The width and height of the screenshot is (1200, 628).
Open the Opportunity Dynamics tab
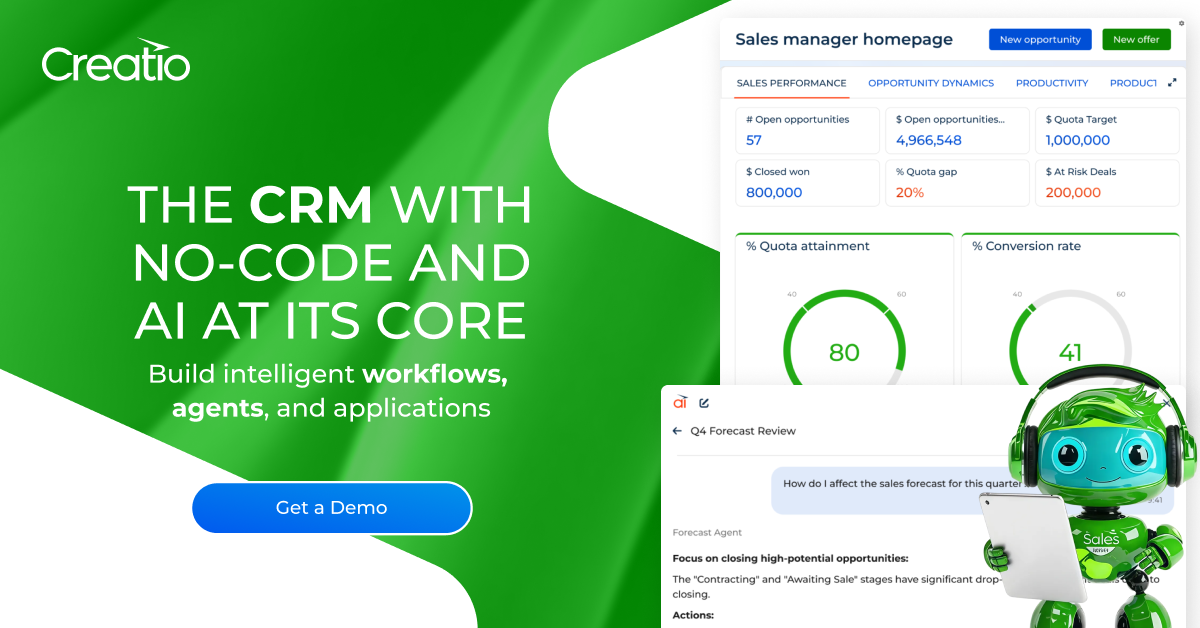(x=931, y=83)
